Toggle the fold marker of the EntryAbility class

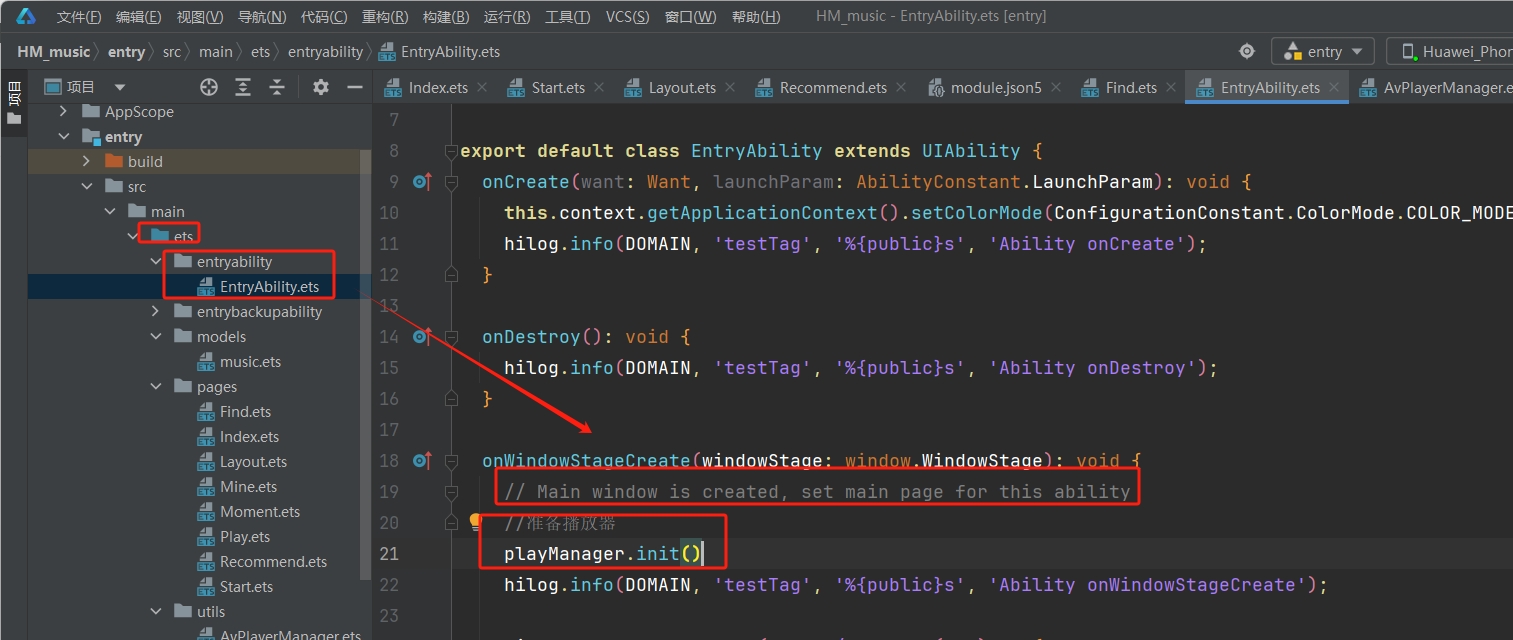click(x=452, y=151)
